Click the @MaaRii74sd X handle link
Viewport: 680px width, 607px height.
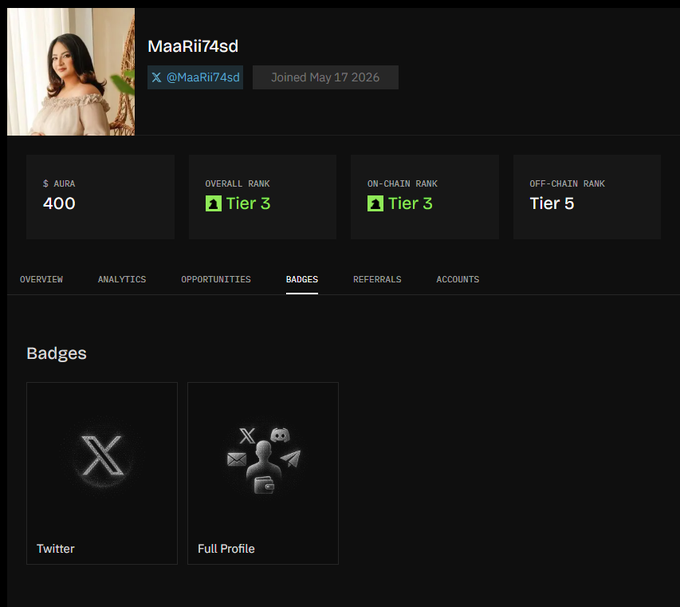[195, 77]
